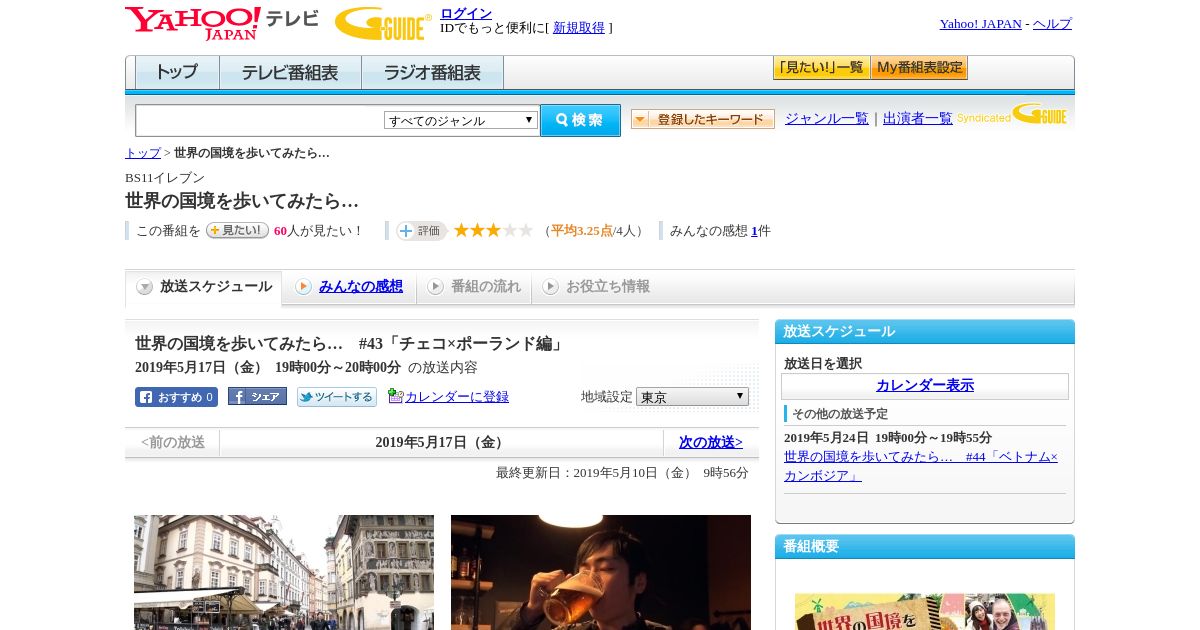Click the G-GUIDE logo in the header

point(383,23)
